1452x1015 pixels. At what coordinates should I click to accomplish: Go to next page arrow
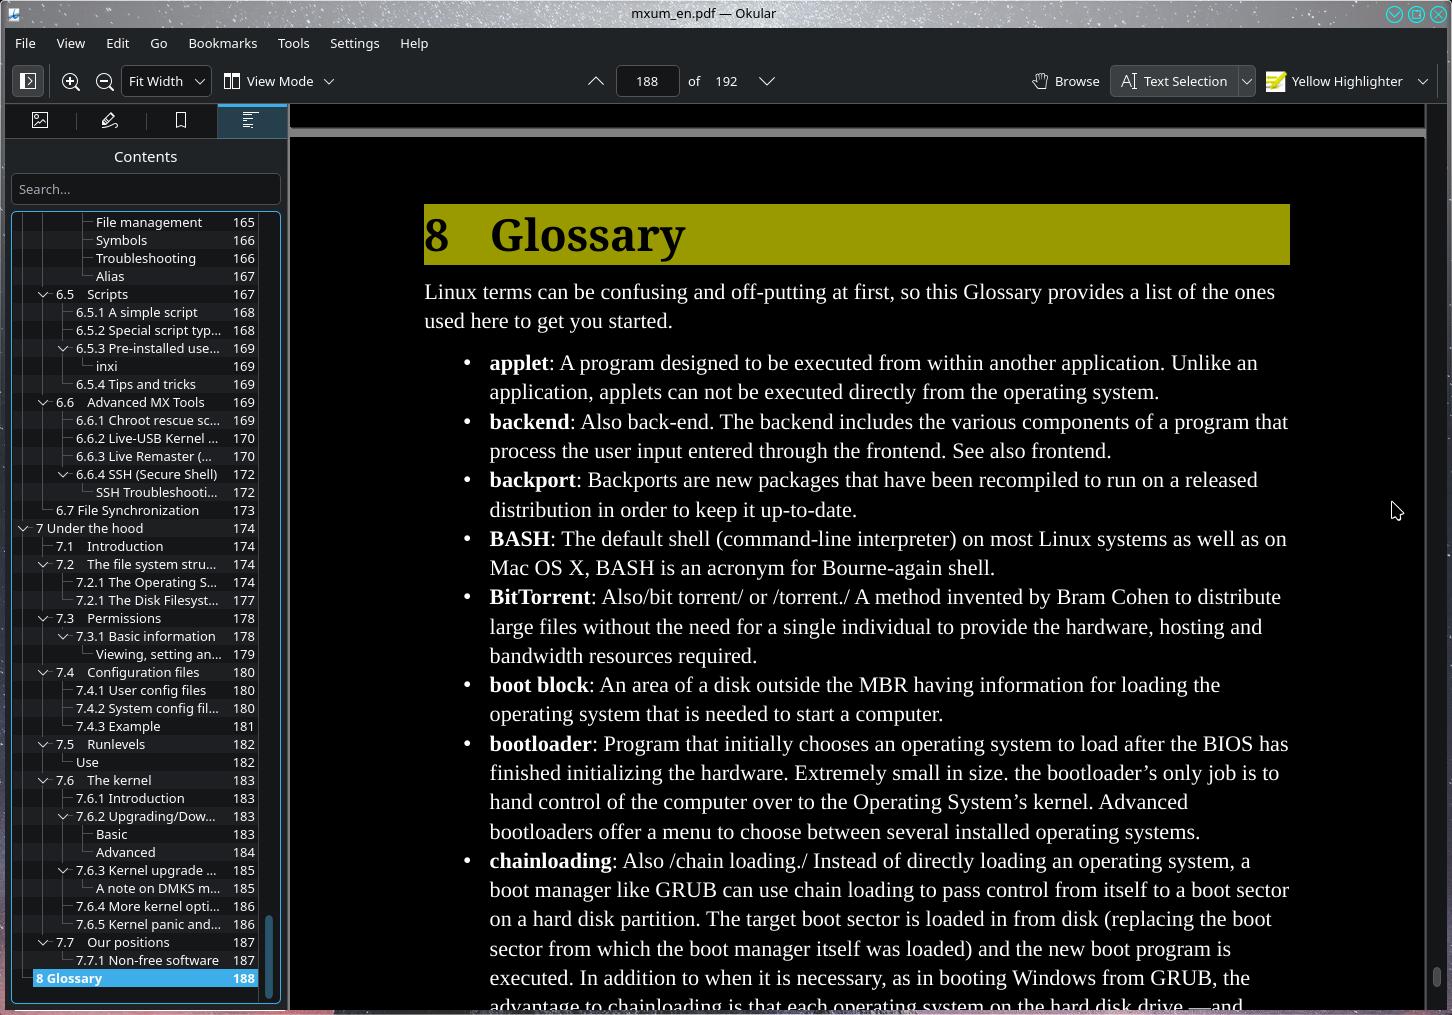pos(767,81)
